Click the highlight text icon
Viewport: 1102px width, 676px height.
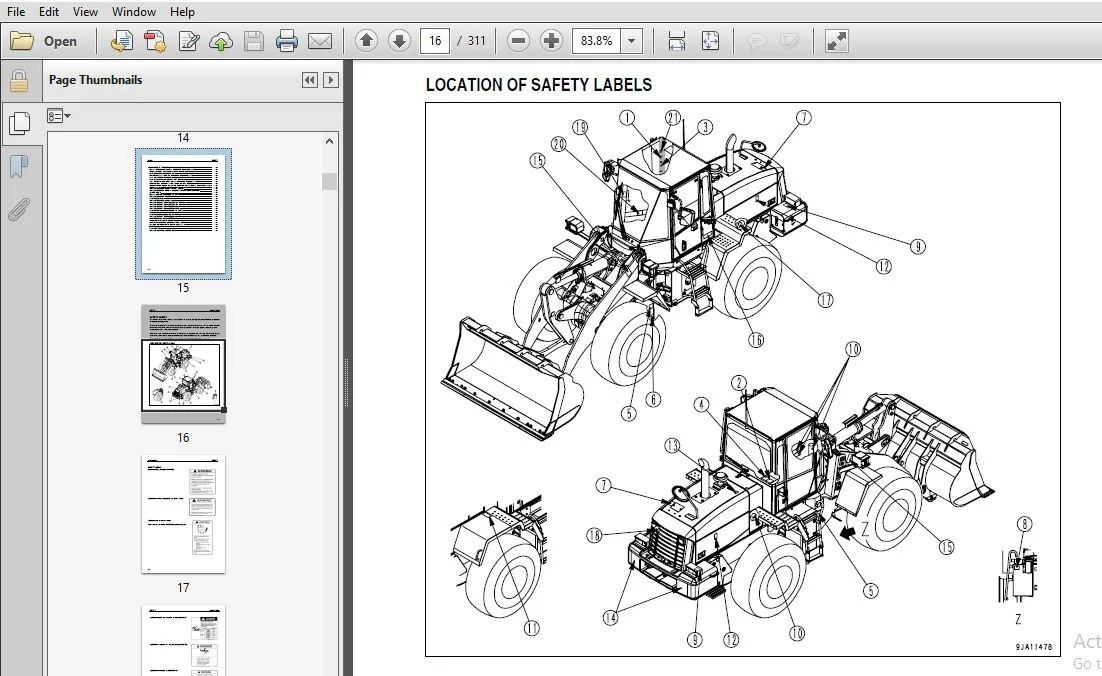790,41
